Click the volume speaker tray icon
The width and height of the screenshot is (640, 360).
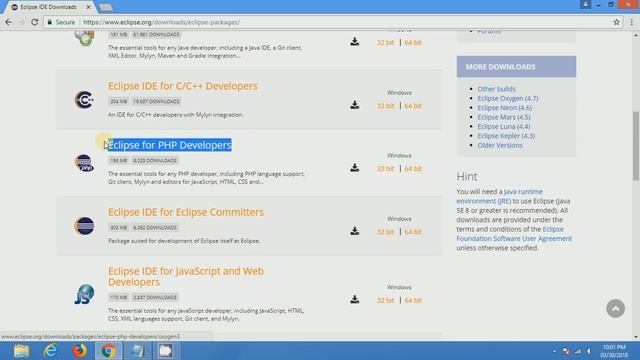coord(589,351)
